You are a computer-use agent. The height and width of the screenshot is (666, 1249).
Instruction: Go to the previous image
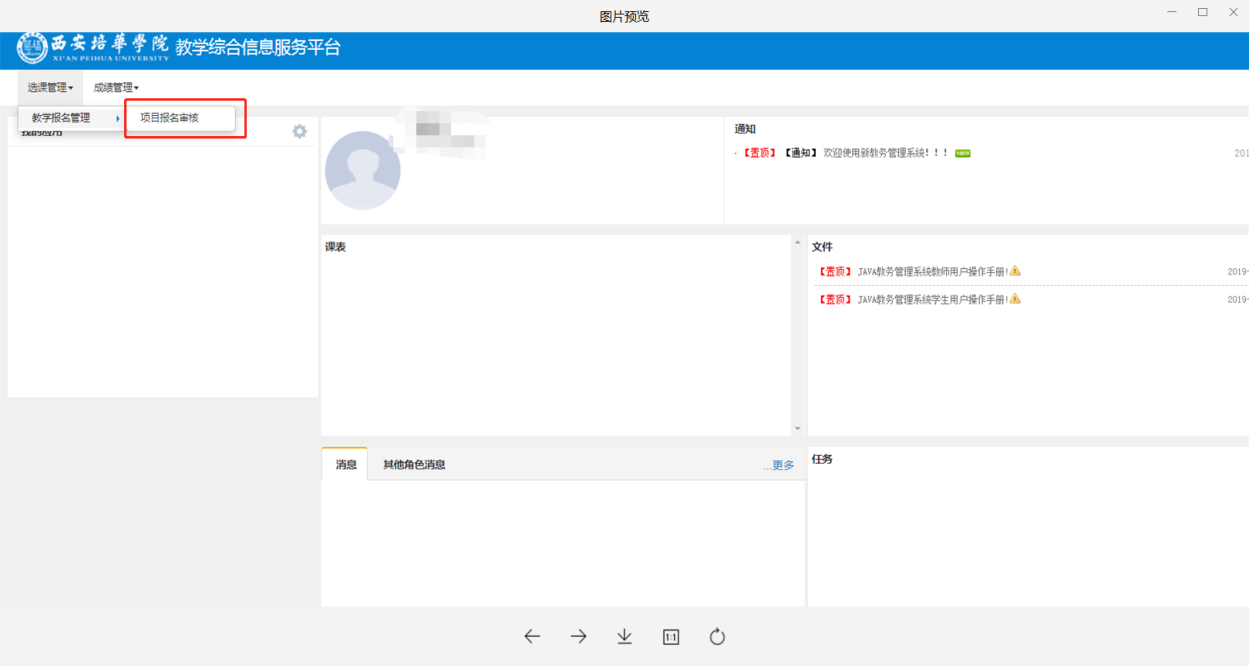click(x=532, y=637)
